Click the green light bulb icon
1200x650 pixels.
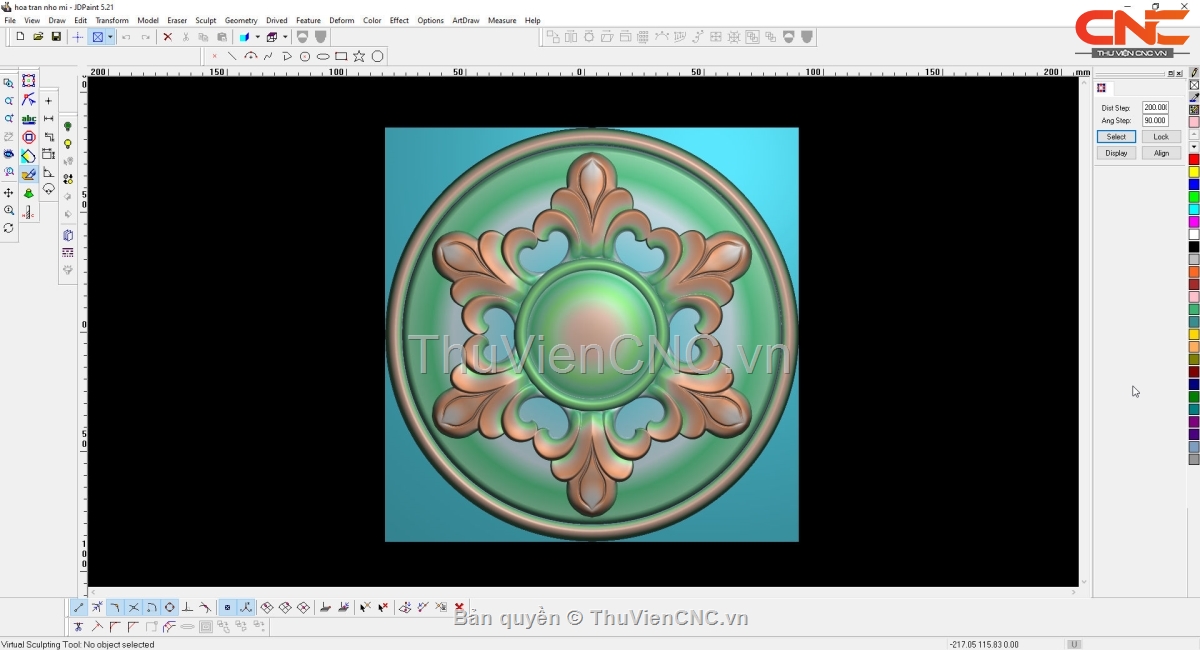(68, 126)
